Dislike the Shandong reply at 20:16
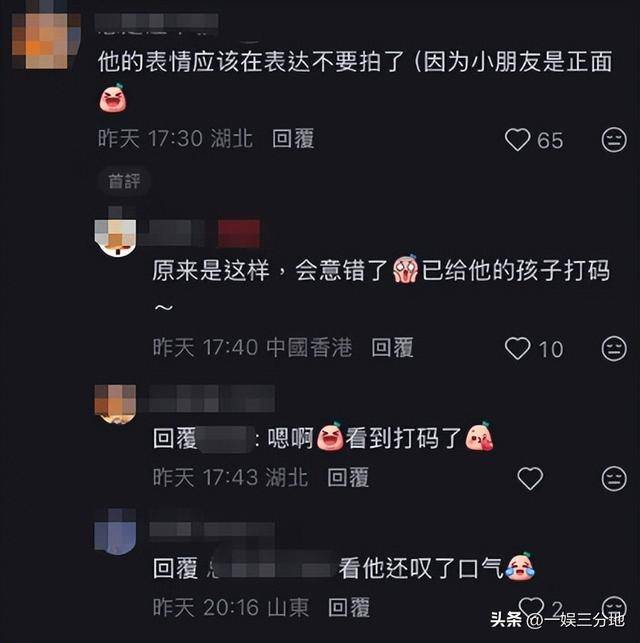Viewport: 640px width, 643px height. pyautogui.click(x=614, y=607)
